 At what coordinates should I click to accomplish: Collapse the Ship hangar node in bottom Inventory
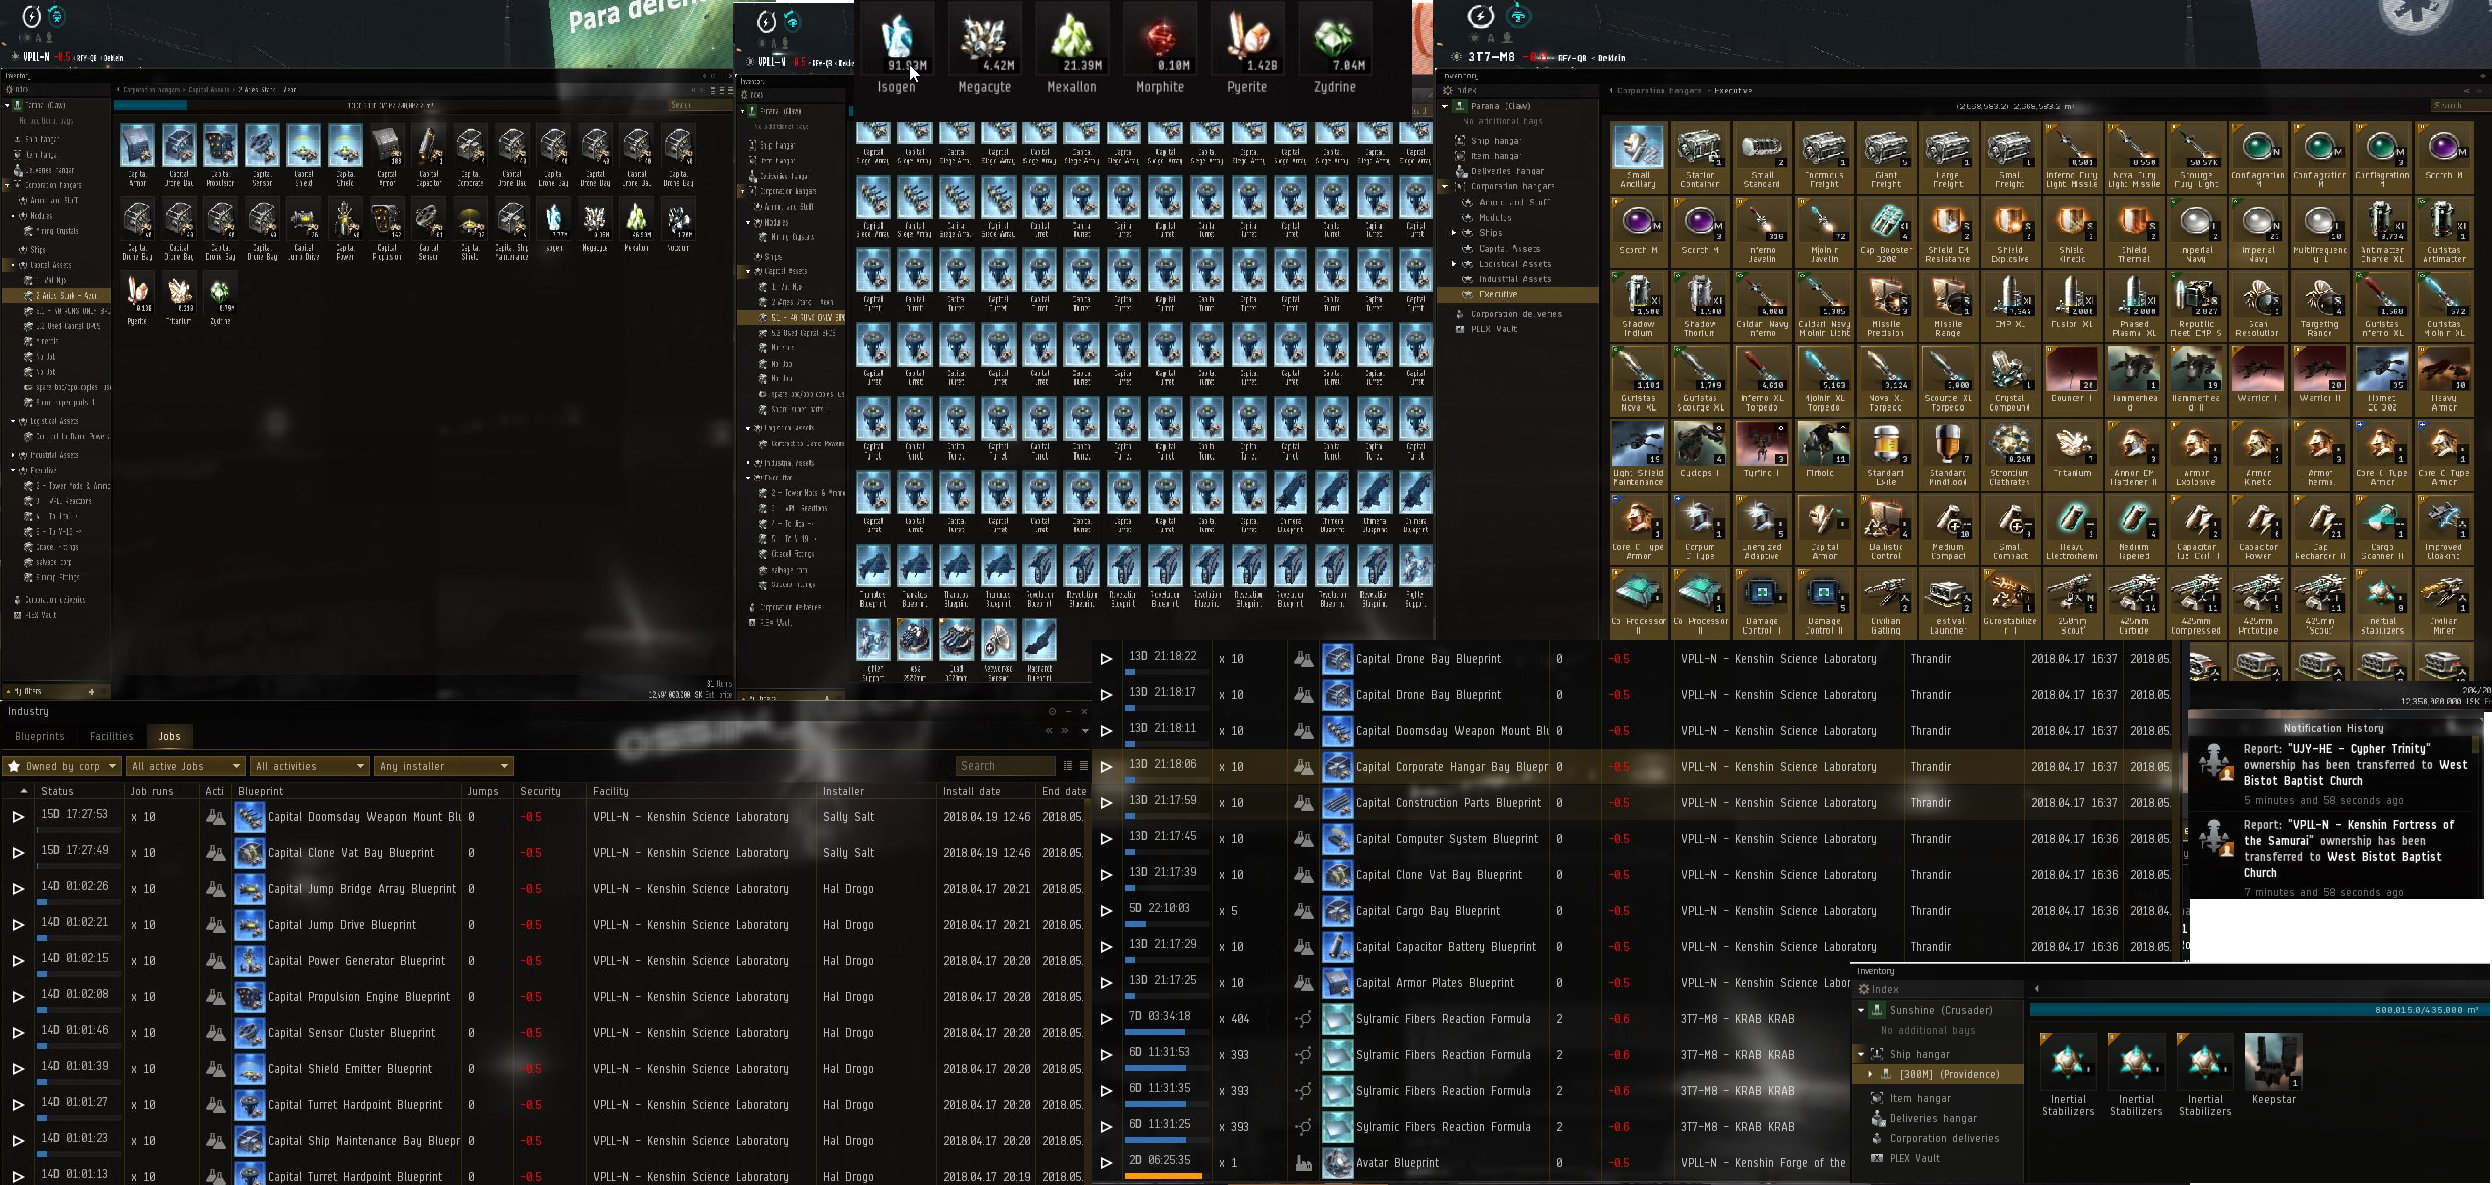pos(1861,1054)
